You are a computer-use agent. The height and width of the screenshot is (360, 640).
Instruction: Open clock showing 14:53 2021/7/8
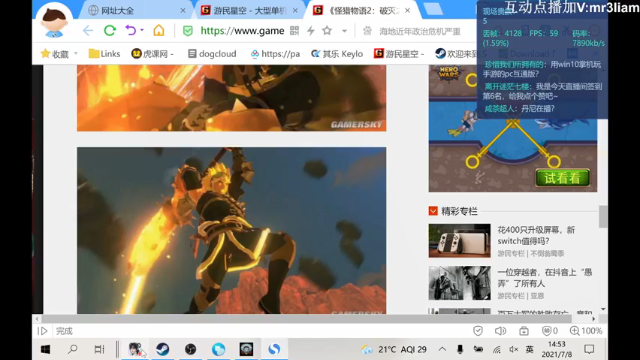click(x=557, y=349)
